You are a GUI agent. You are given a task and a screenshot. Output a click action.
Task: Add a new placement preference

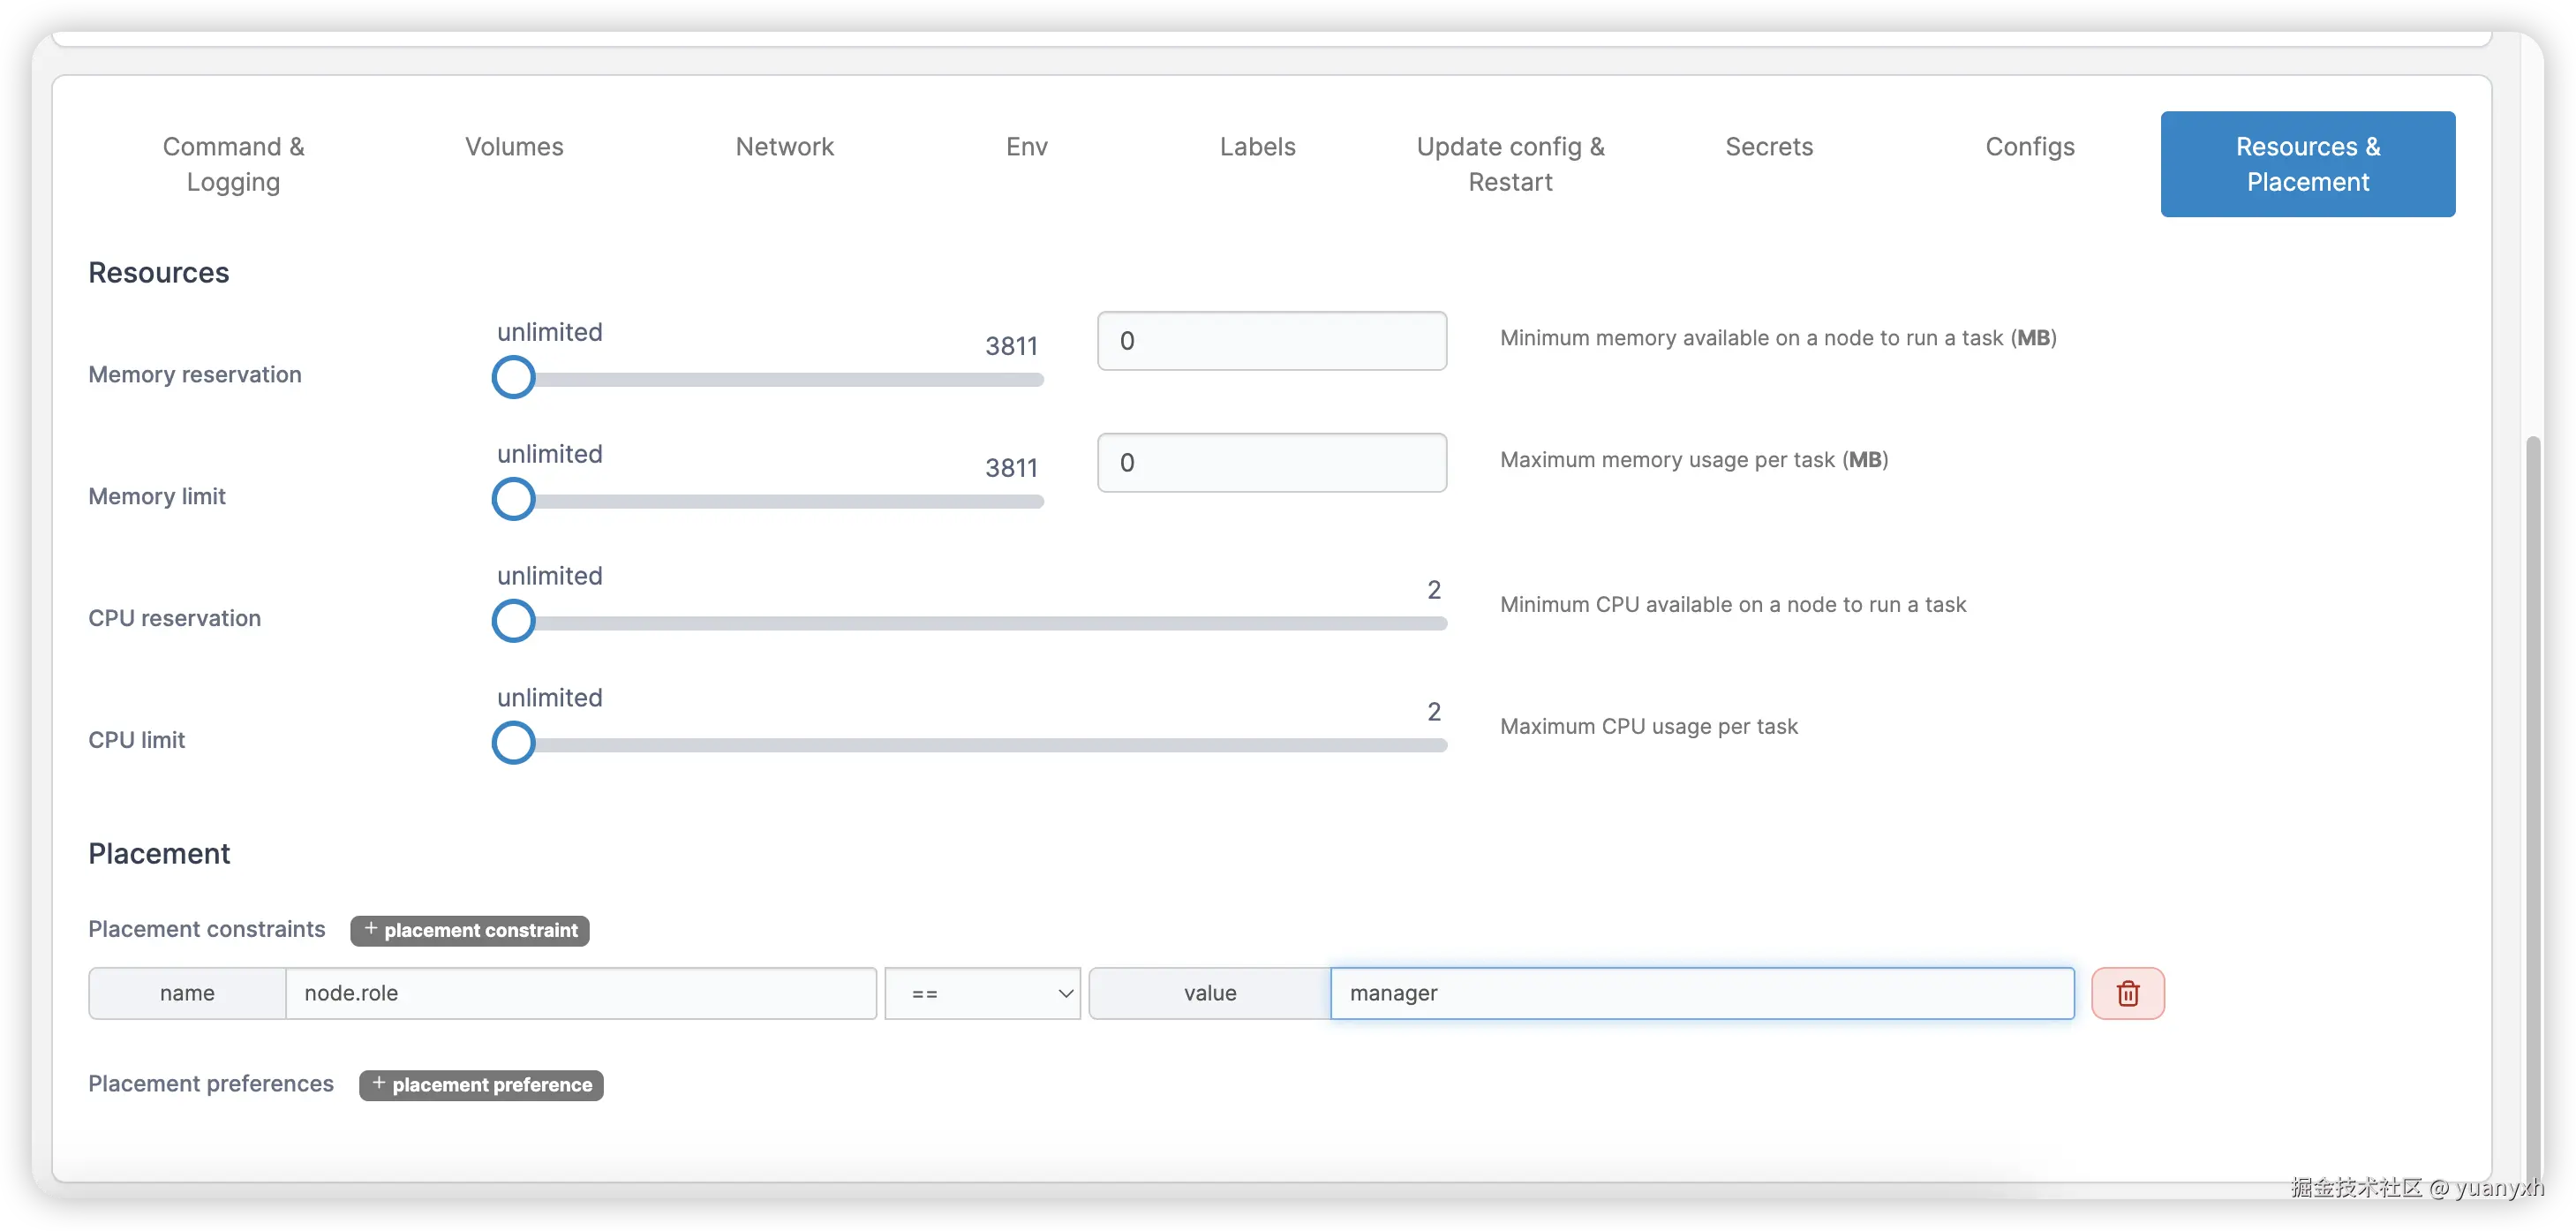pos(481,1084)
